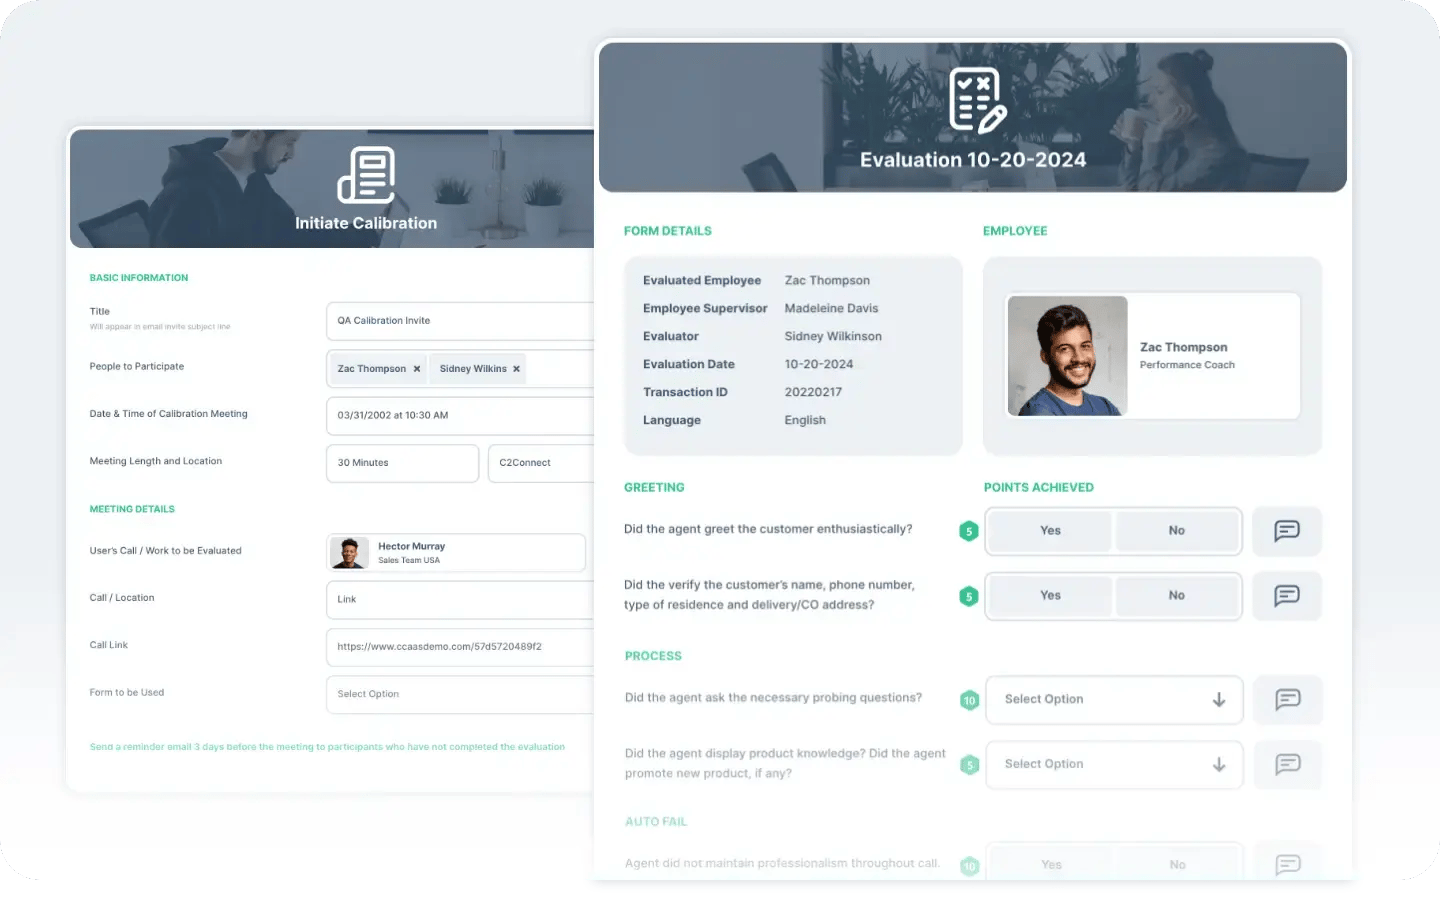Click Zac Thompson's employee photo

pos(1067,356)
